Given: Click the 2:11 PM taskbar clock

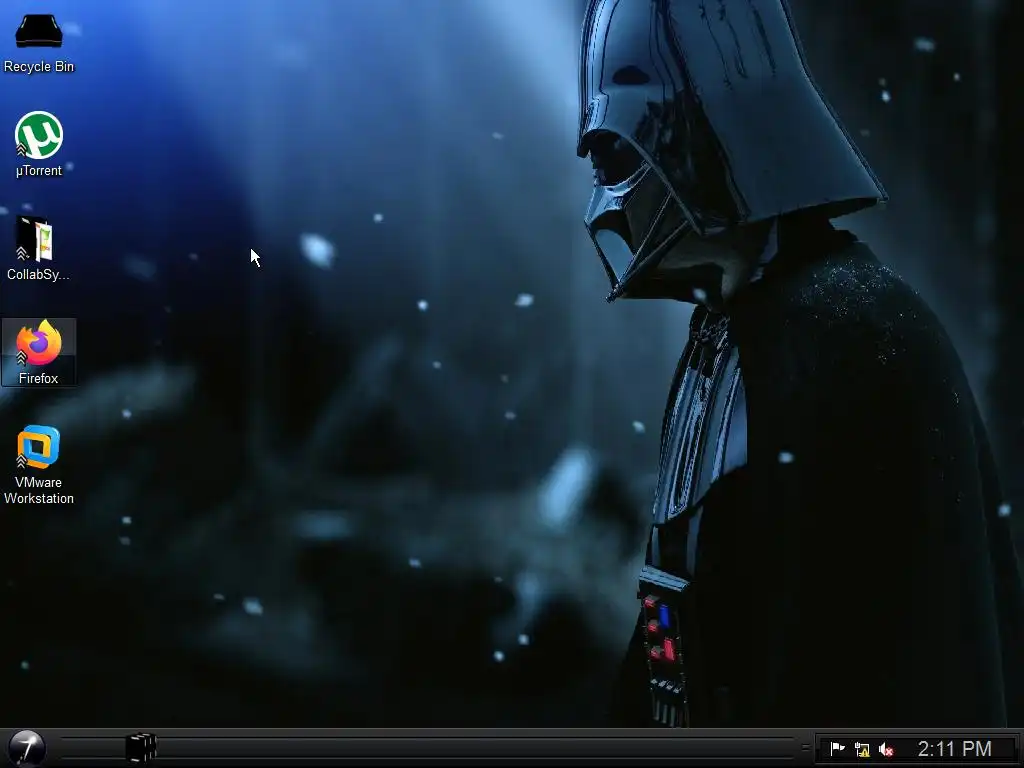Looking at the screenshot, I should point(954,748).
